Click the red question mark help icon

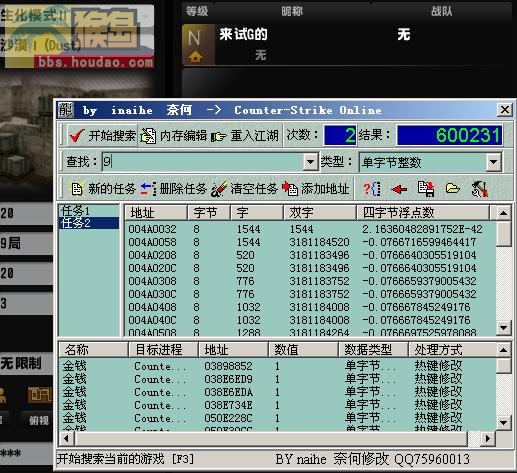click(x=372, y=189)
